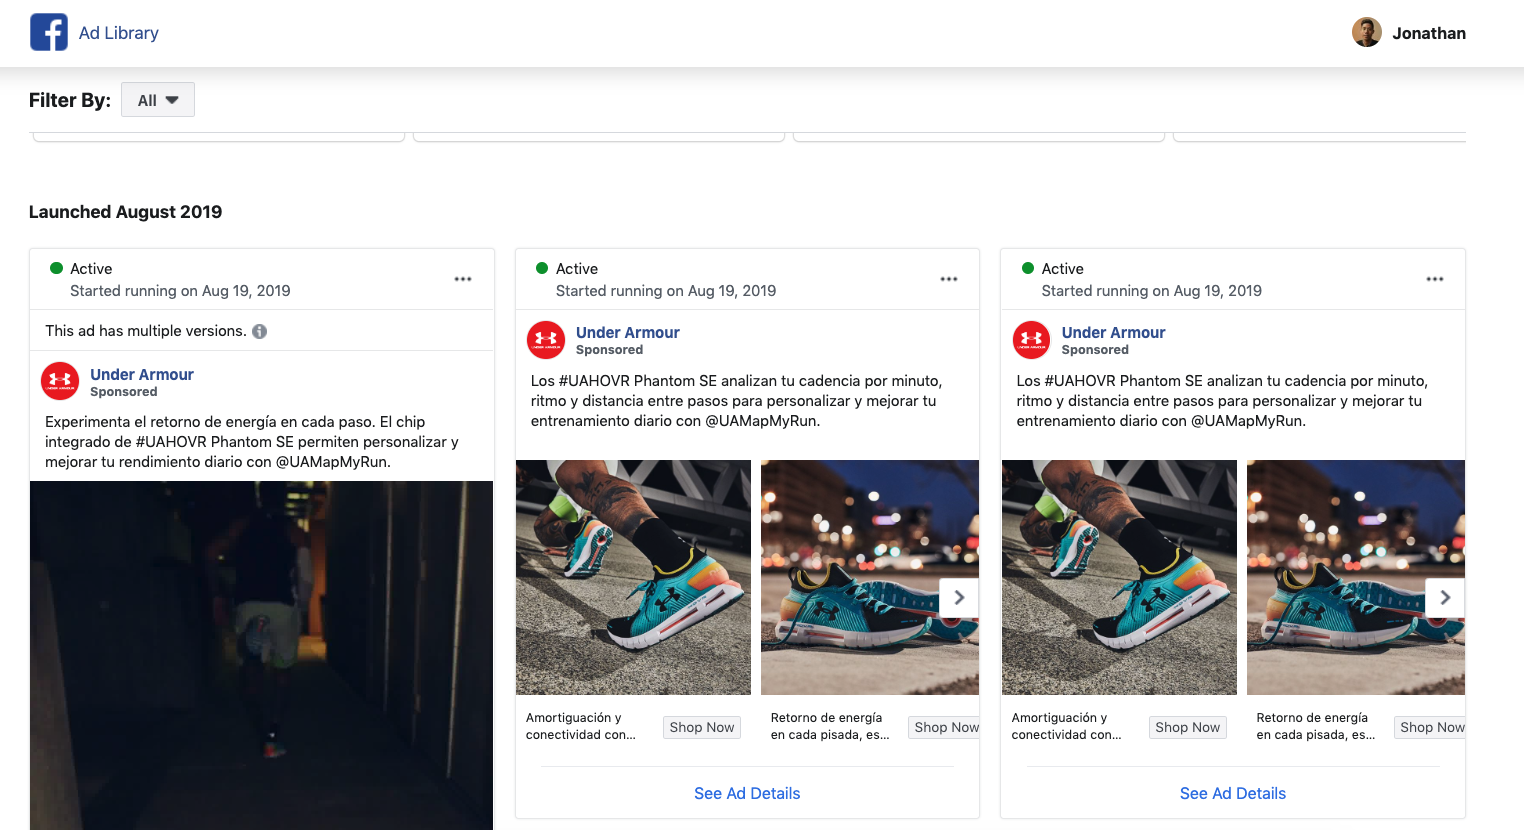Open Jonathan's profile avatar
This screenshot has width=1524, height=830.
tap(1366, 32)
